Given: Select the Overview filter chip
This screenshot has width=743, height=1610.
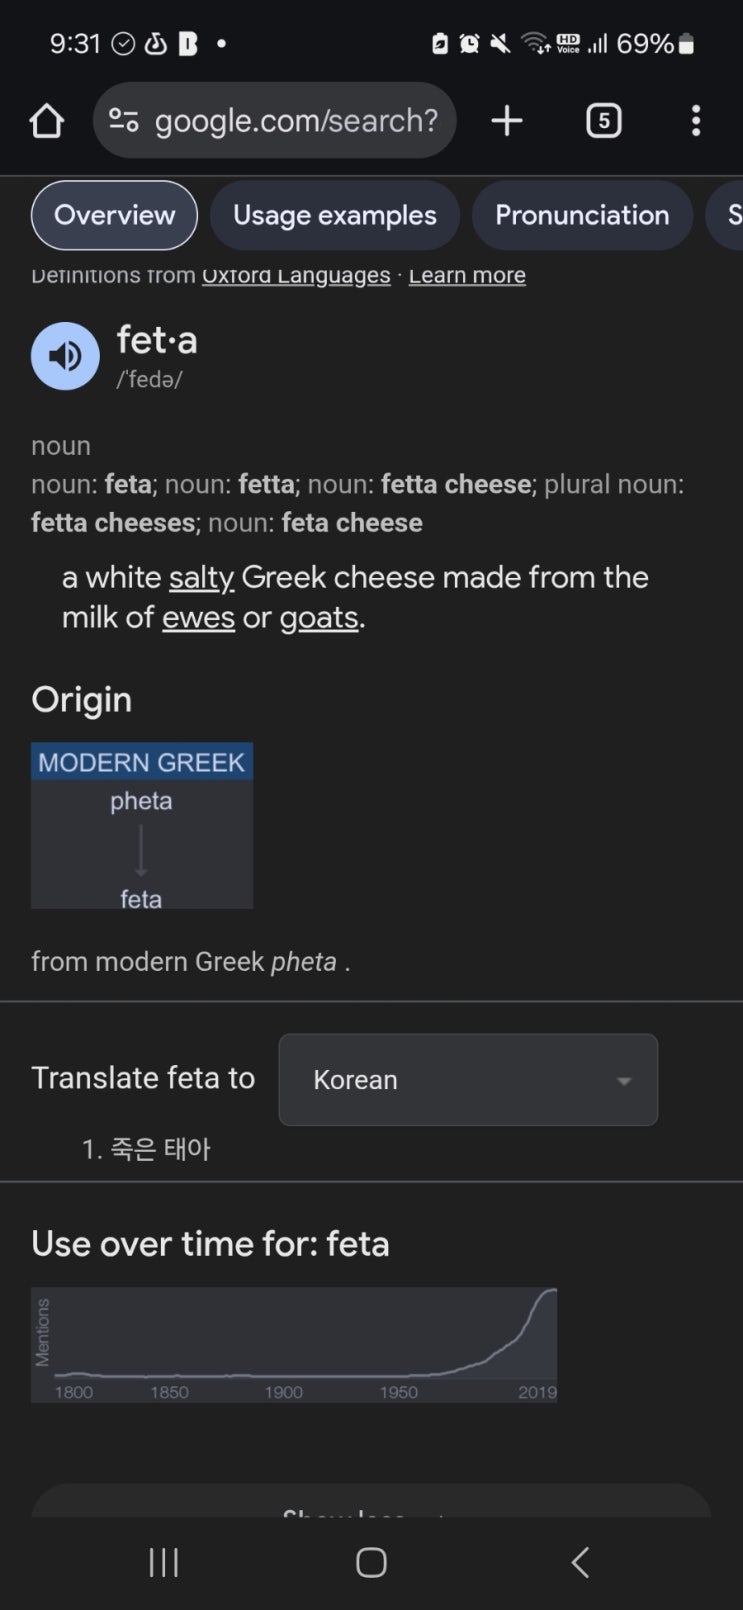Looking at the screenshot, I should pyautogui.click(x=113, y=215).
